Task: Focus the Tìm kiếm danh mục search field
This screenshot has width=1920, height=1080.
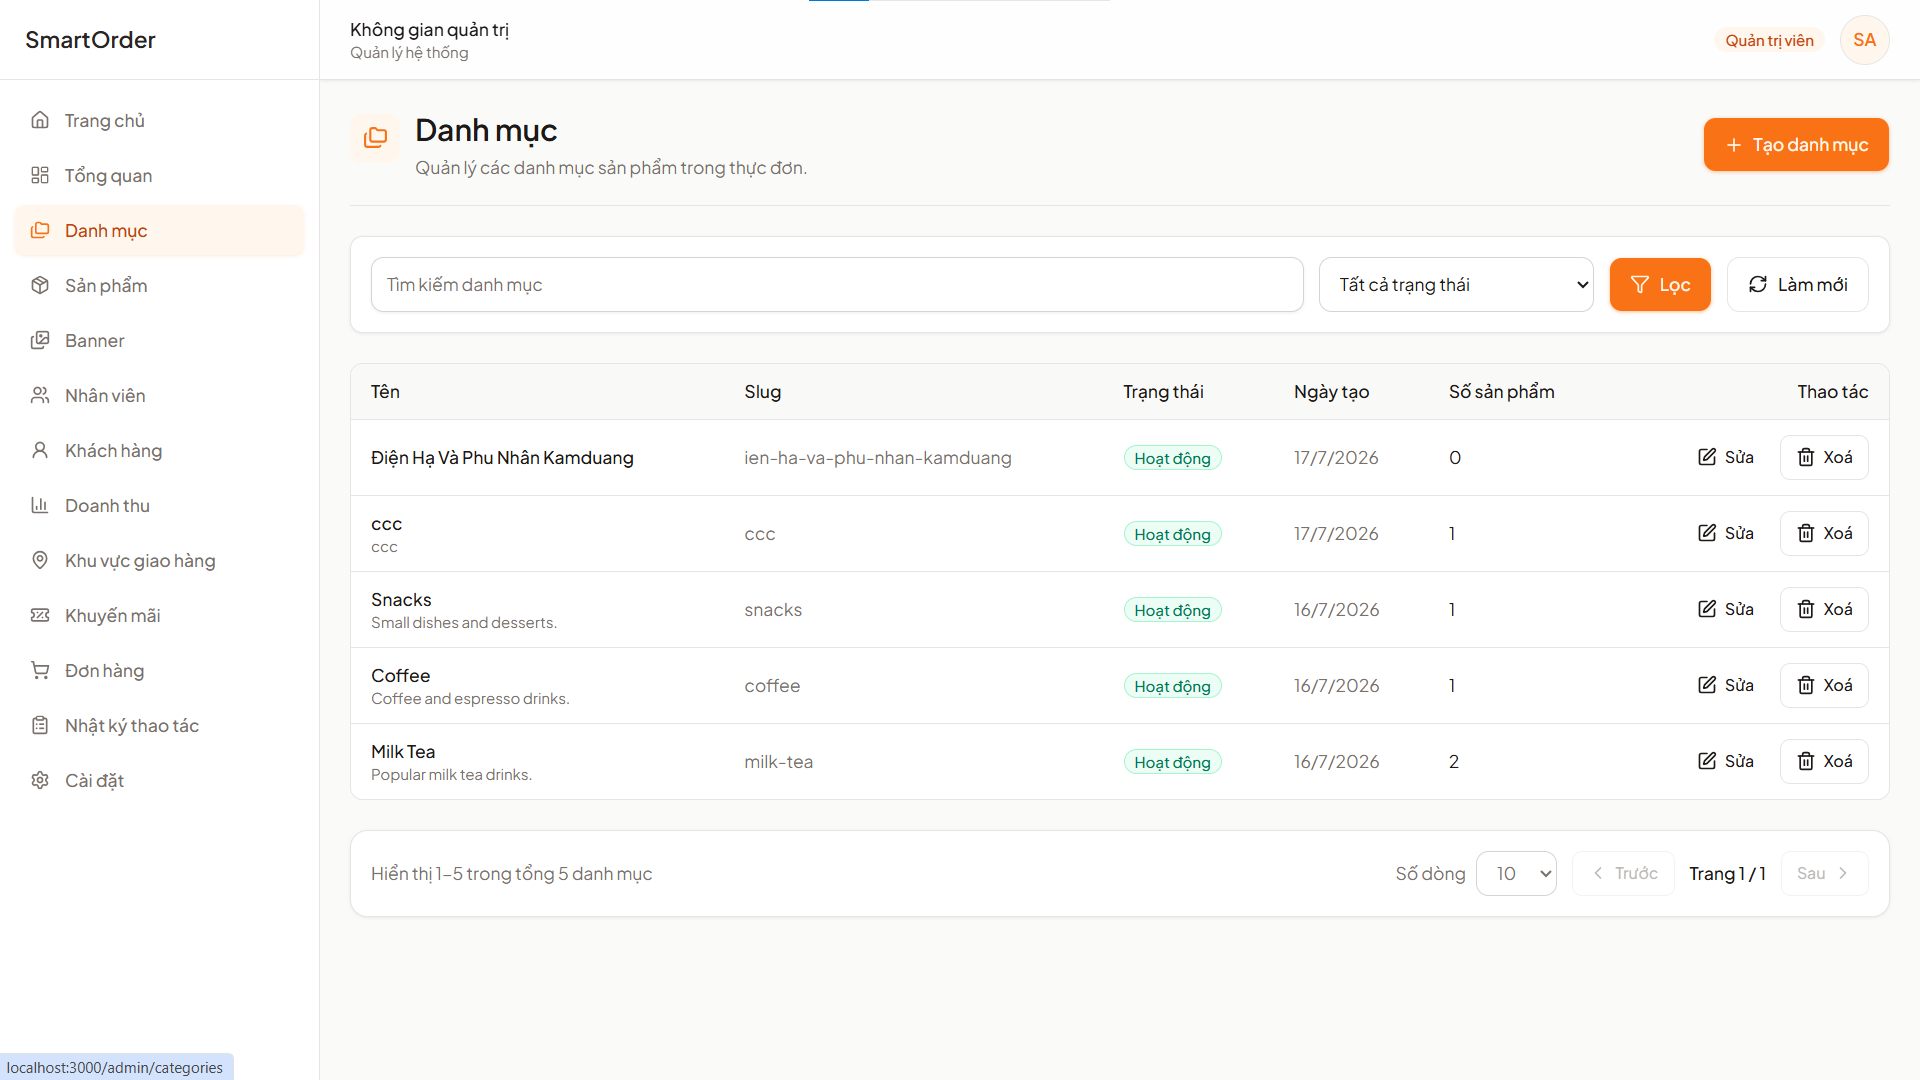Action: click(837, 285)
